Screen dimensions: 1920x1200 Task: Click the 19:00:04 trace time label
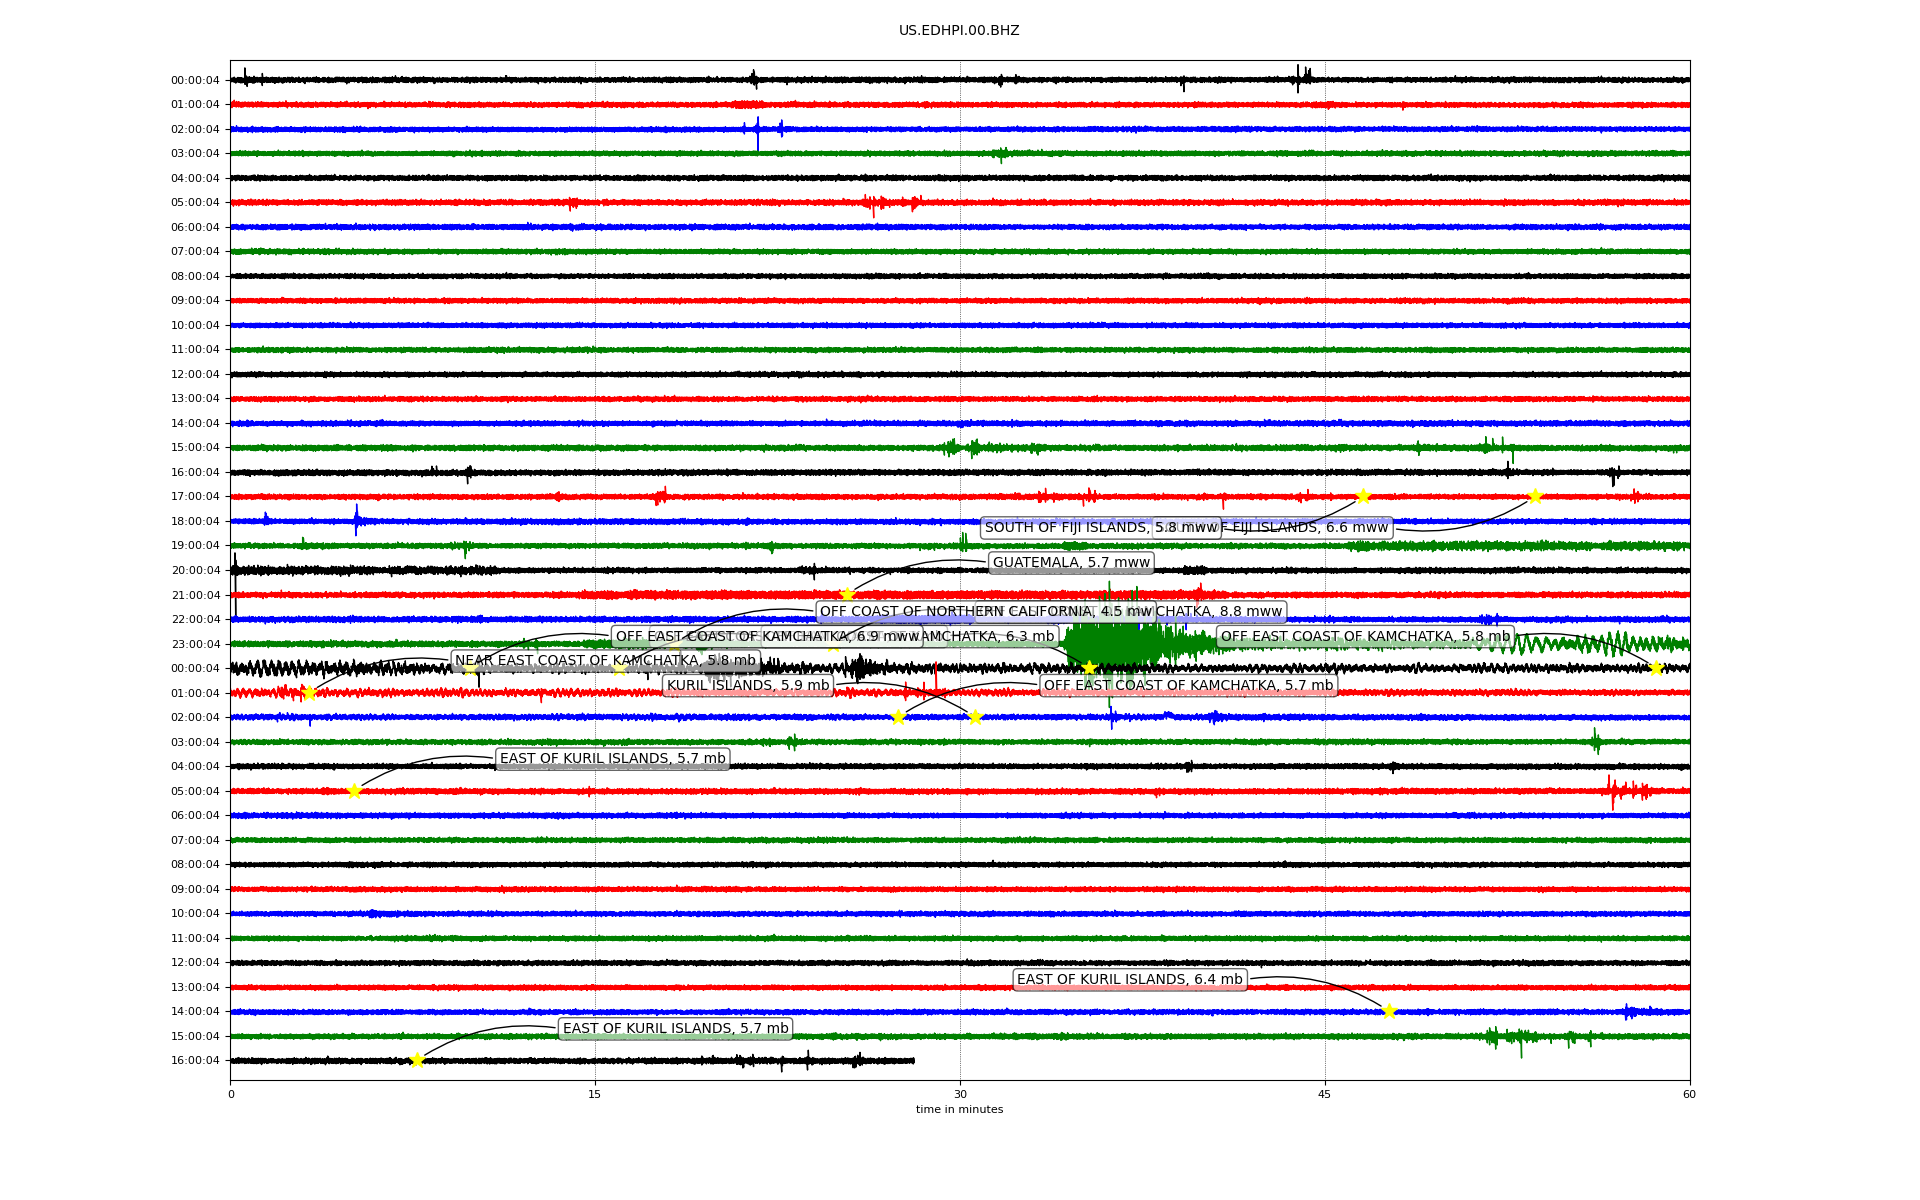[195, 546]
